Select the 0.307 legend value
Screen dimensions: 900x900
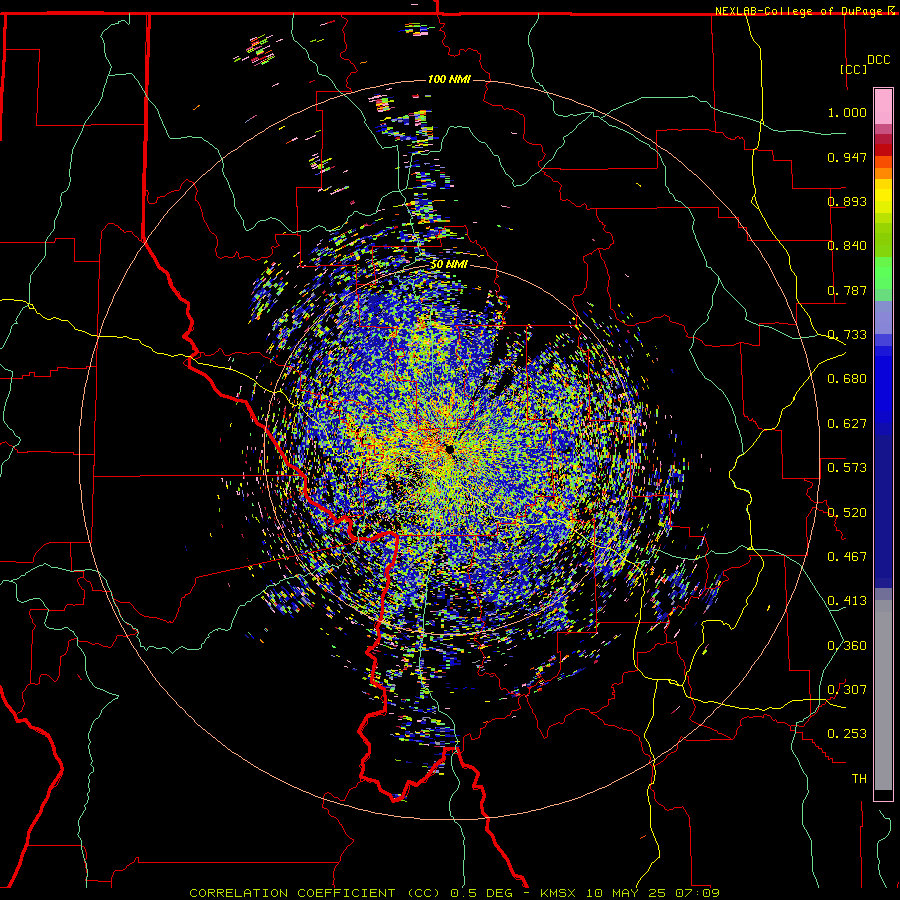point(847,690)
